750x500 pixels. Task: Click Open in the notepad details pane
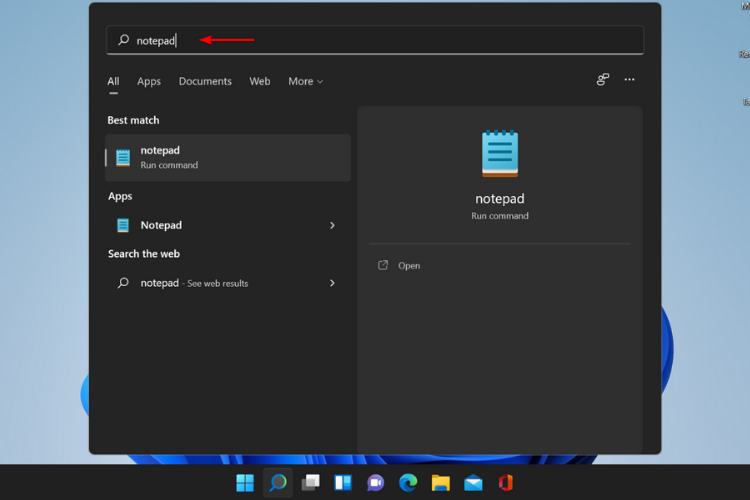pyautogui.click(x=409, y=266)
